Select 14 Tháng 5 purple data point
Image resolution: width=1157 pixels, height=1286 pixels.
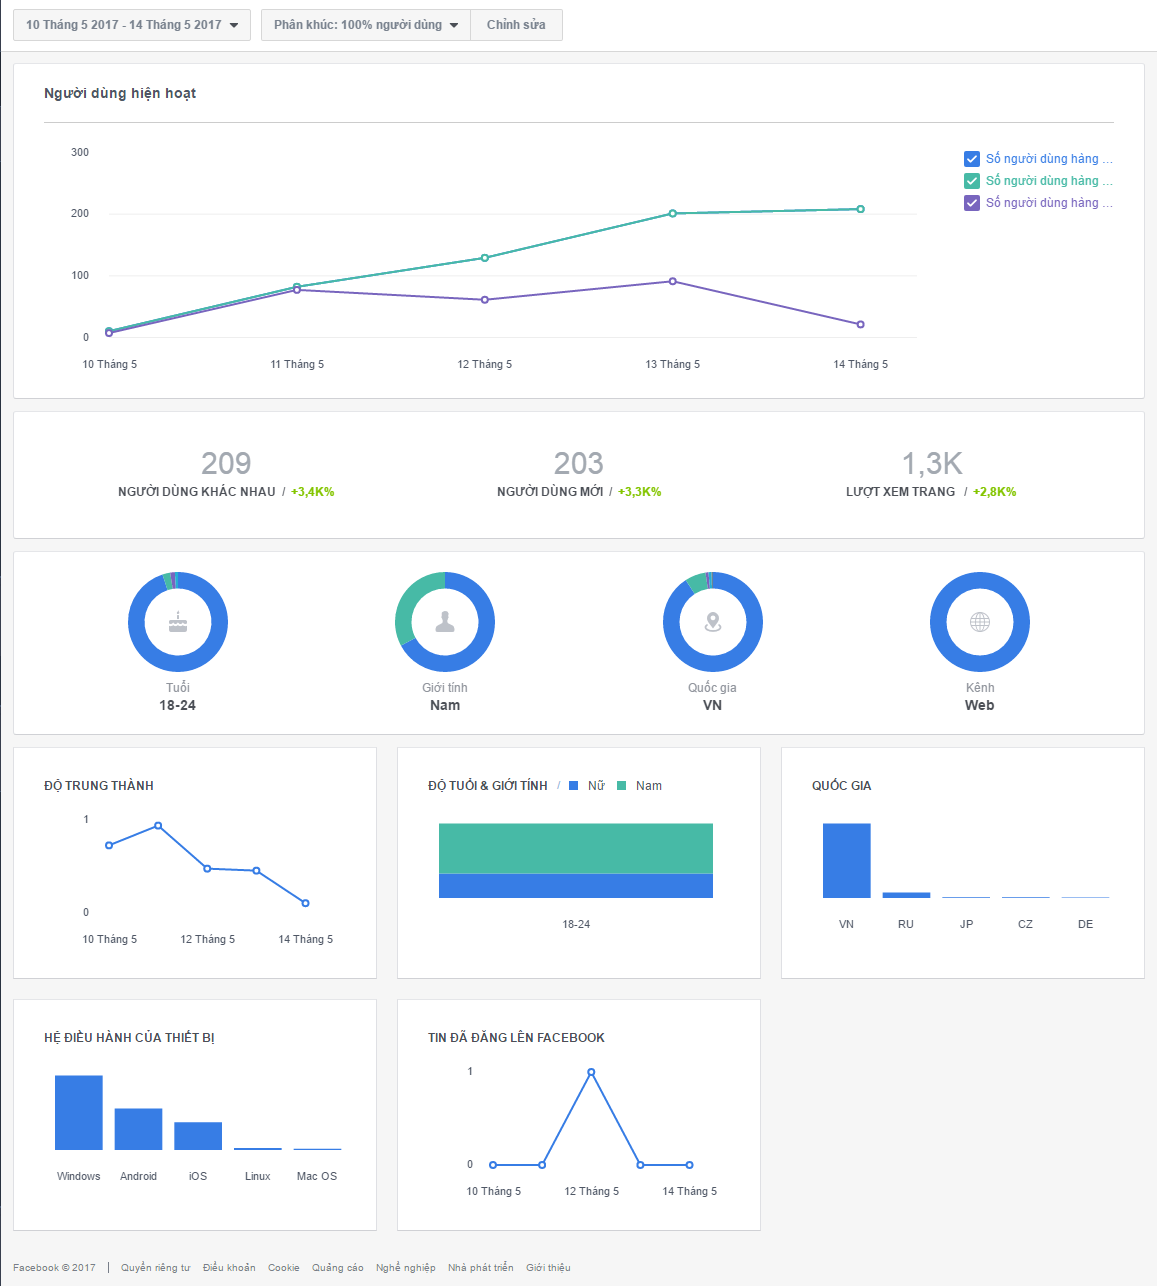point(860,324)
